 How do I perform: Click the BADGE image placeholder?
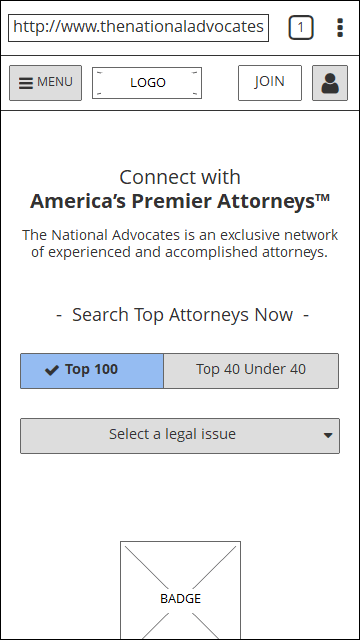[180, 590]
